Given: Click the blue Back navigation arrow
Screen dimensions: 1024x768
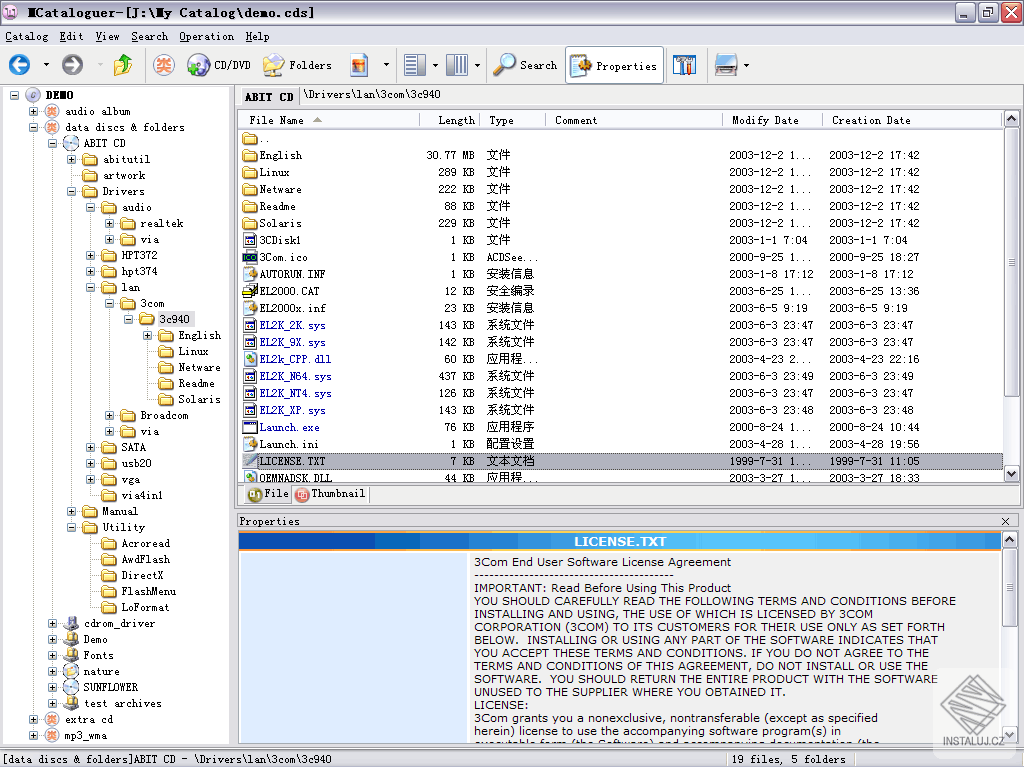Looking at the screenshot, I should coord(20,66).
